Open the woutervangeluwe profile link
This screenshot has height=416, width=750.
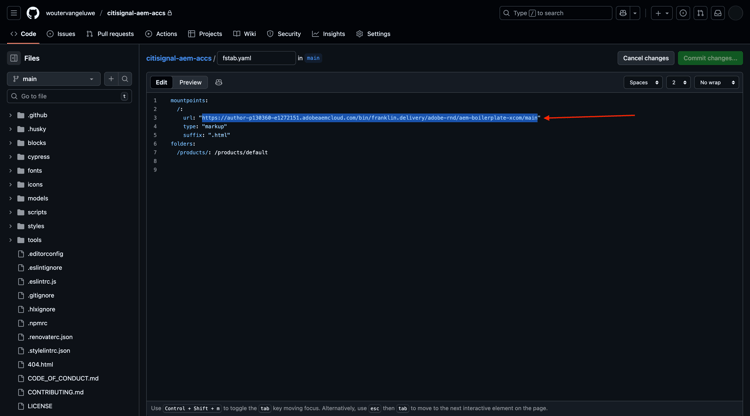click(x=70, y=13)
